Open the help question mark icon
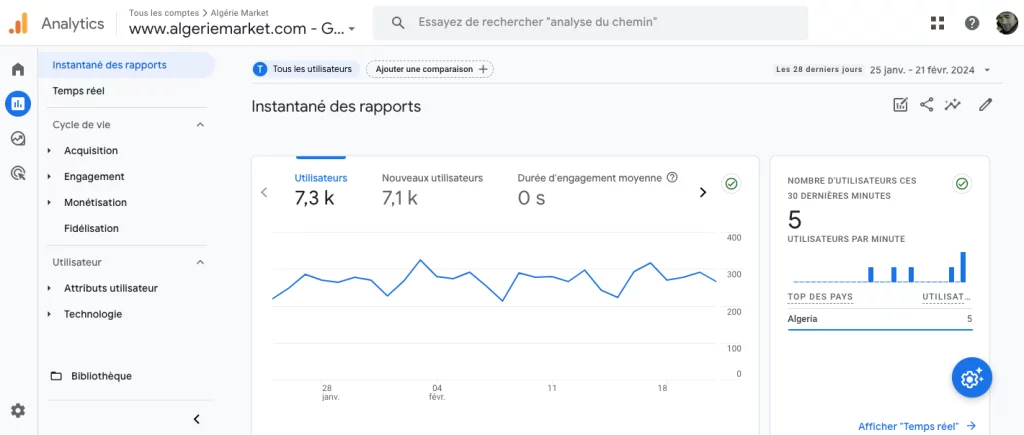Screen dimensions: 1024x435 pyautogui.click(x=972, y=24)
